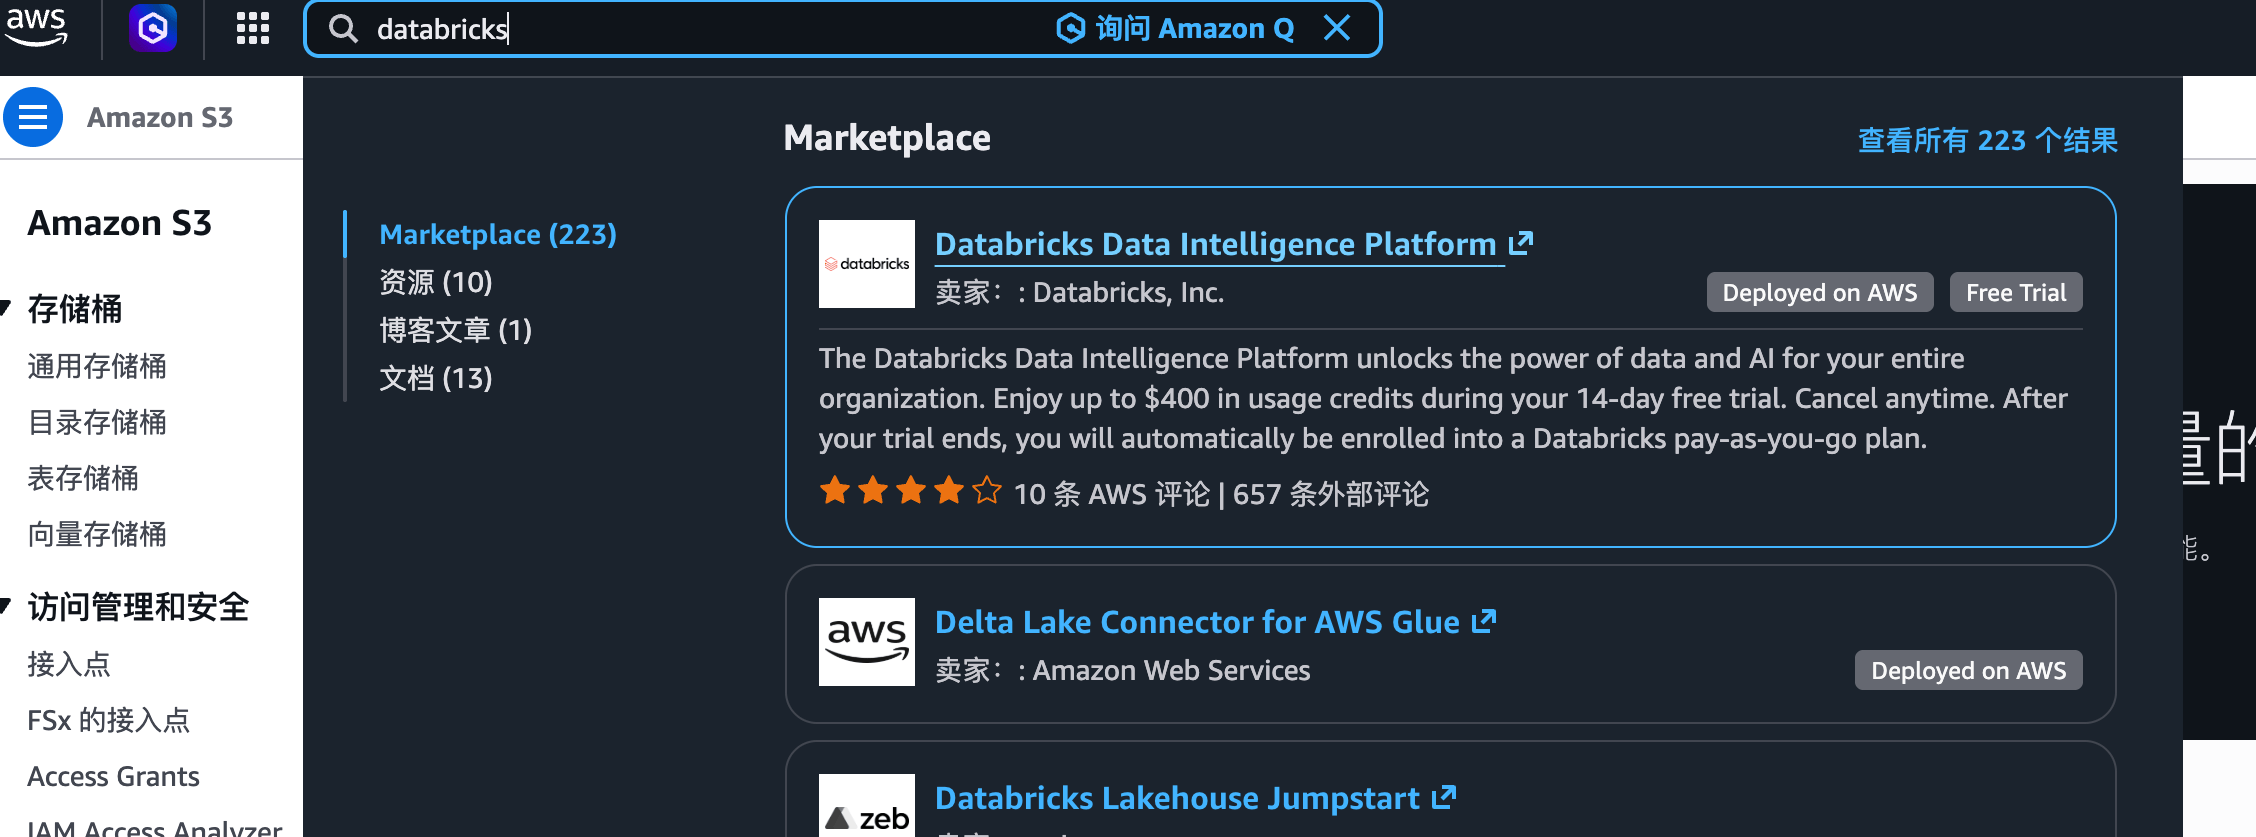The height and width of the screenshot is (837, 2256).
Task: Click 10 条 AWS 评论 review text
Action: tap(1111, 494)
